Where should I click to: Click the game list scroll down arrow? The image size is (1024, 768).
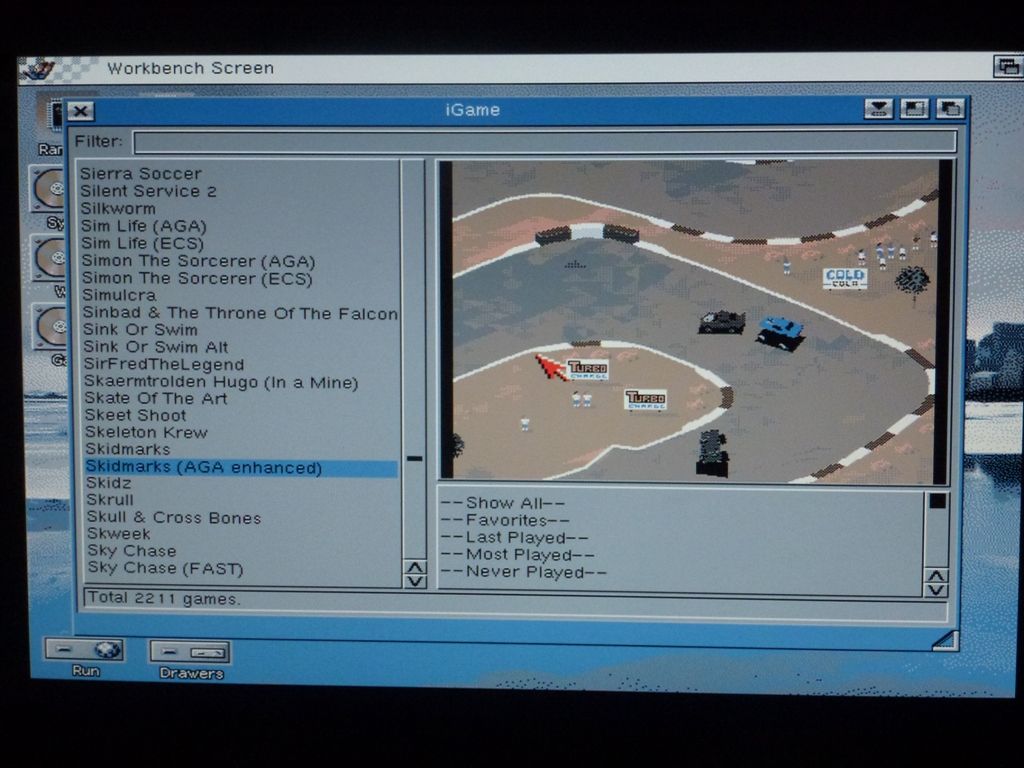click(415, 581)
